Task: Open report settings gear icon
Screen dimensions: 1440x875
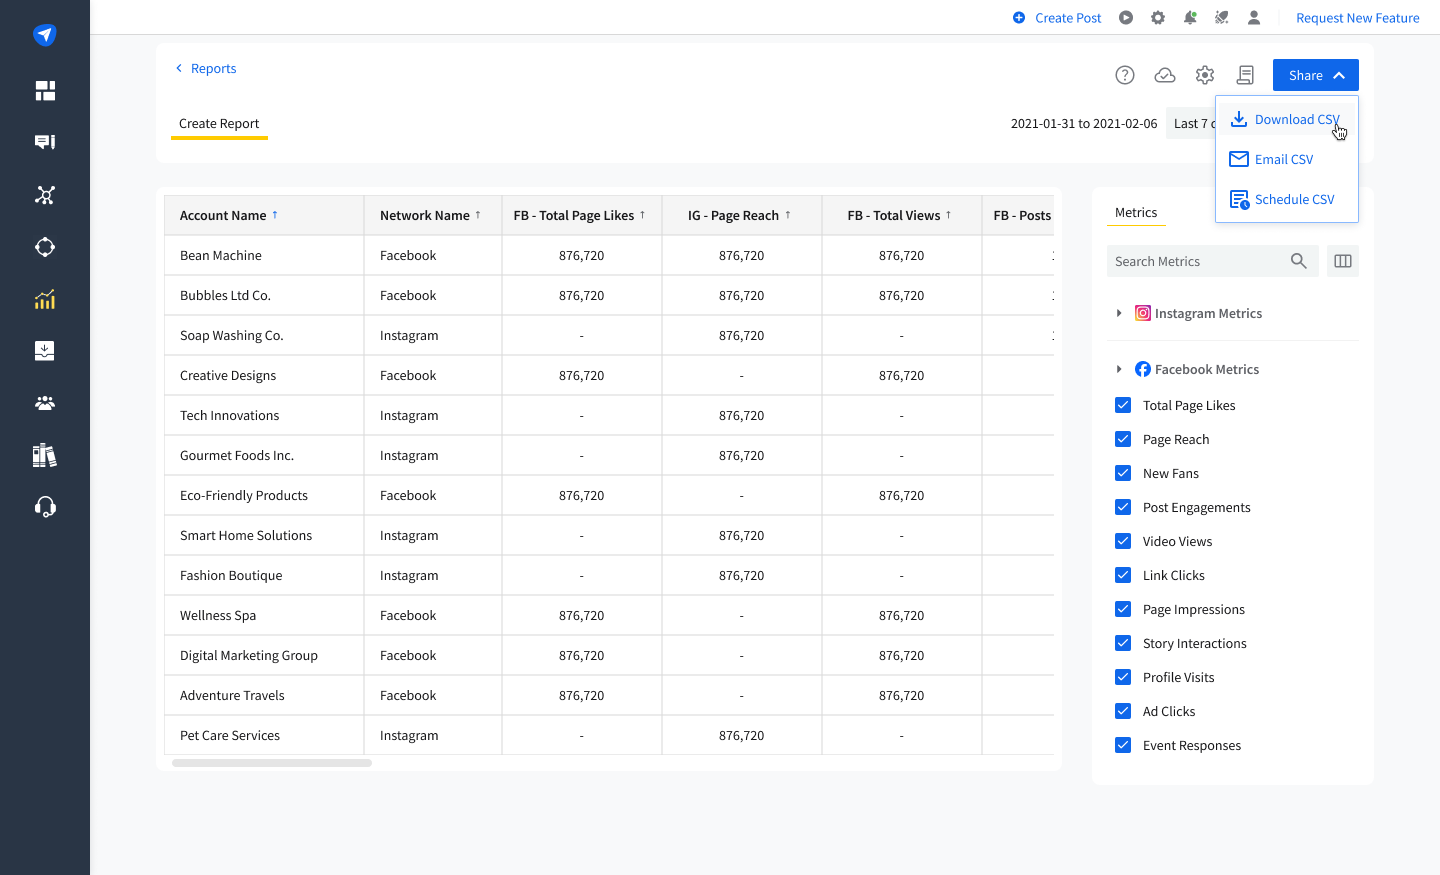Action: (1205, 75)
